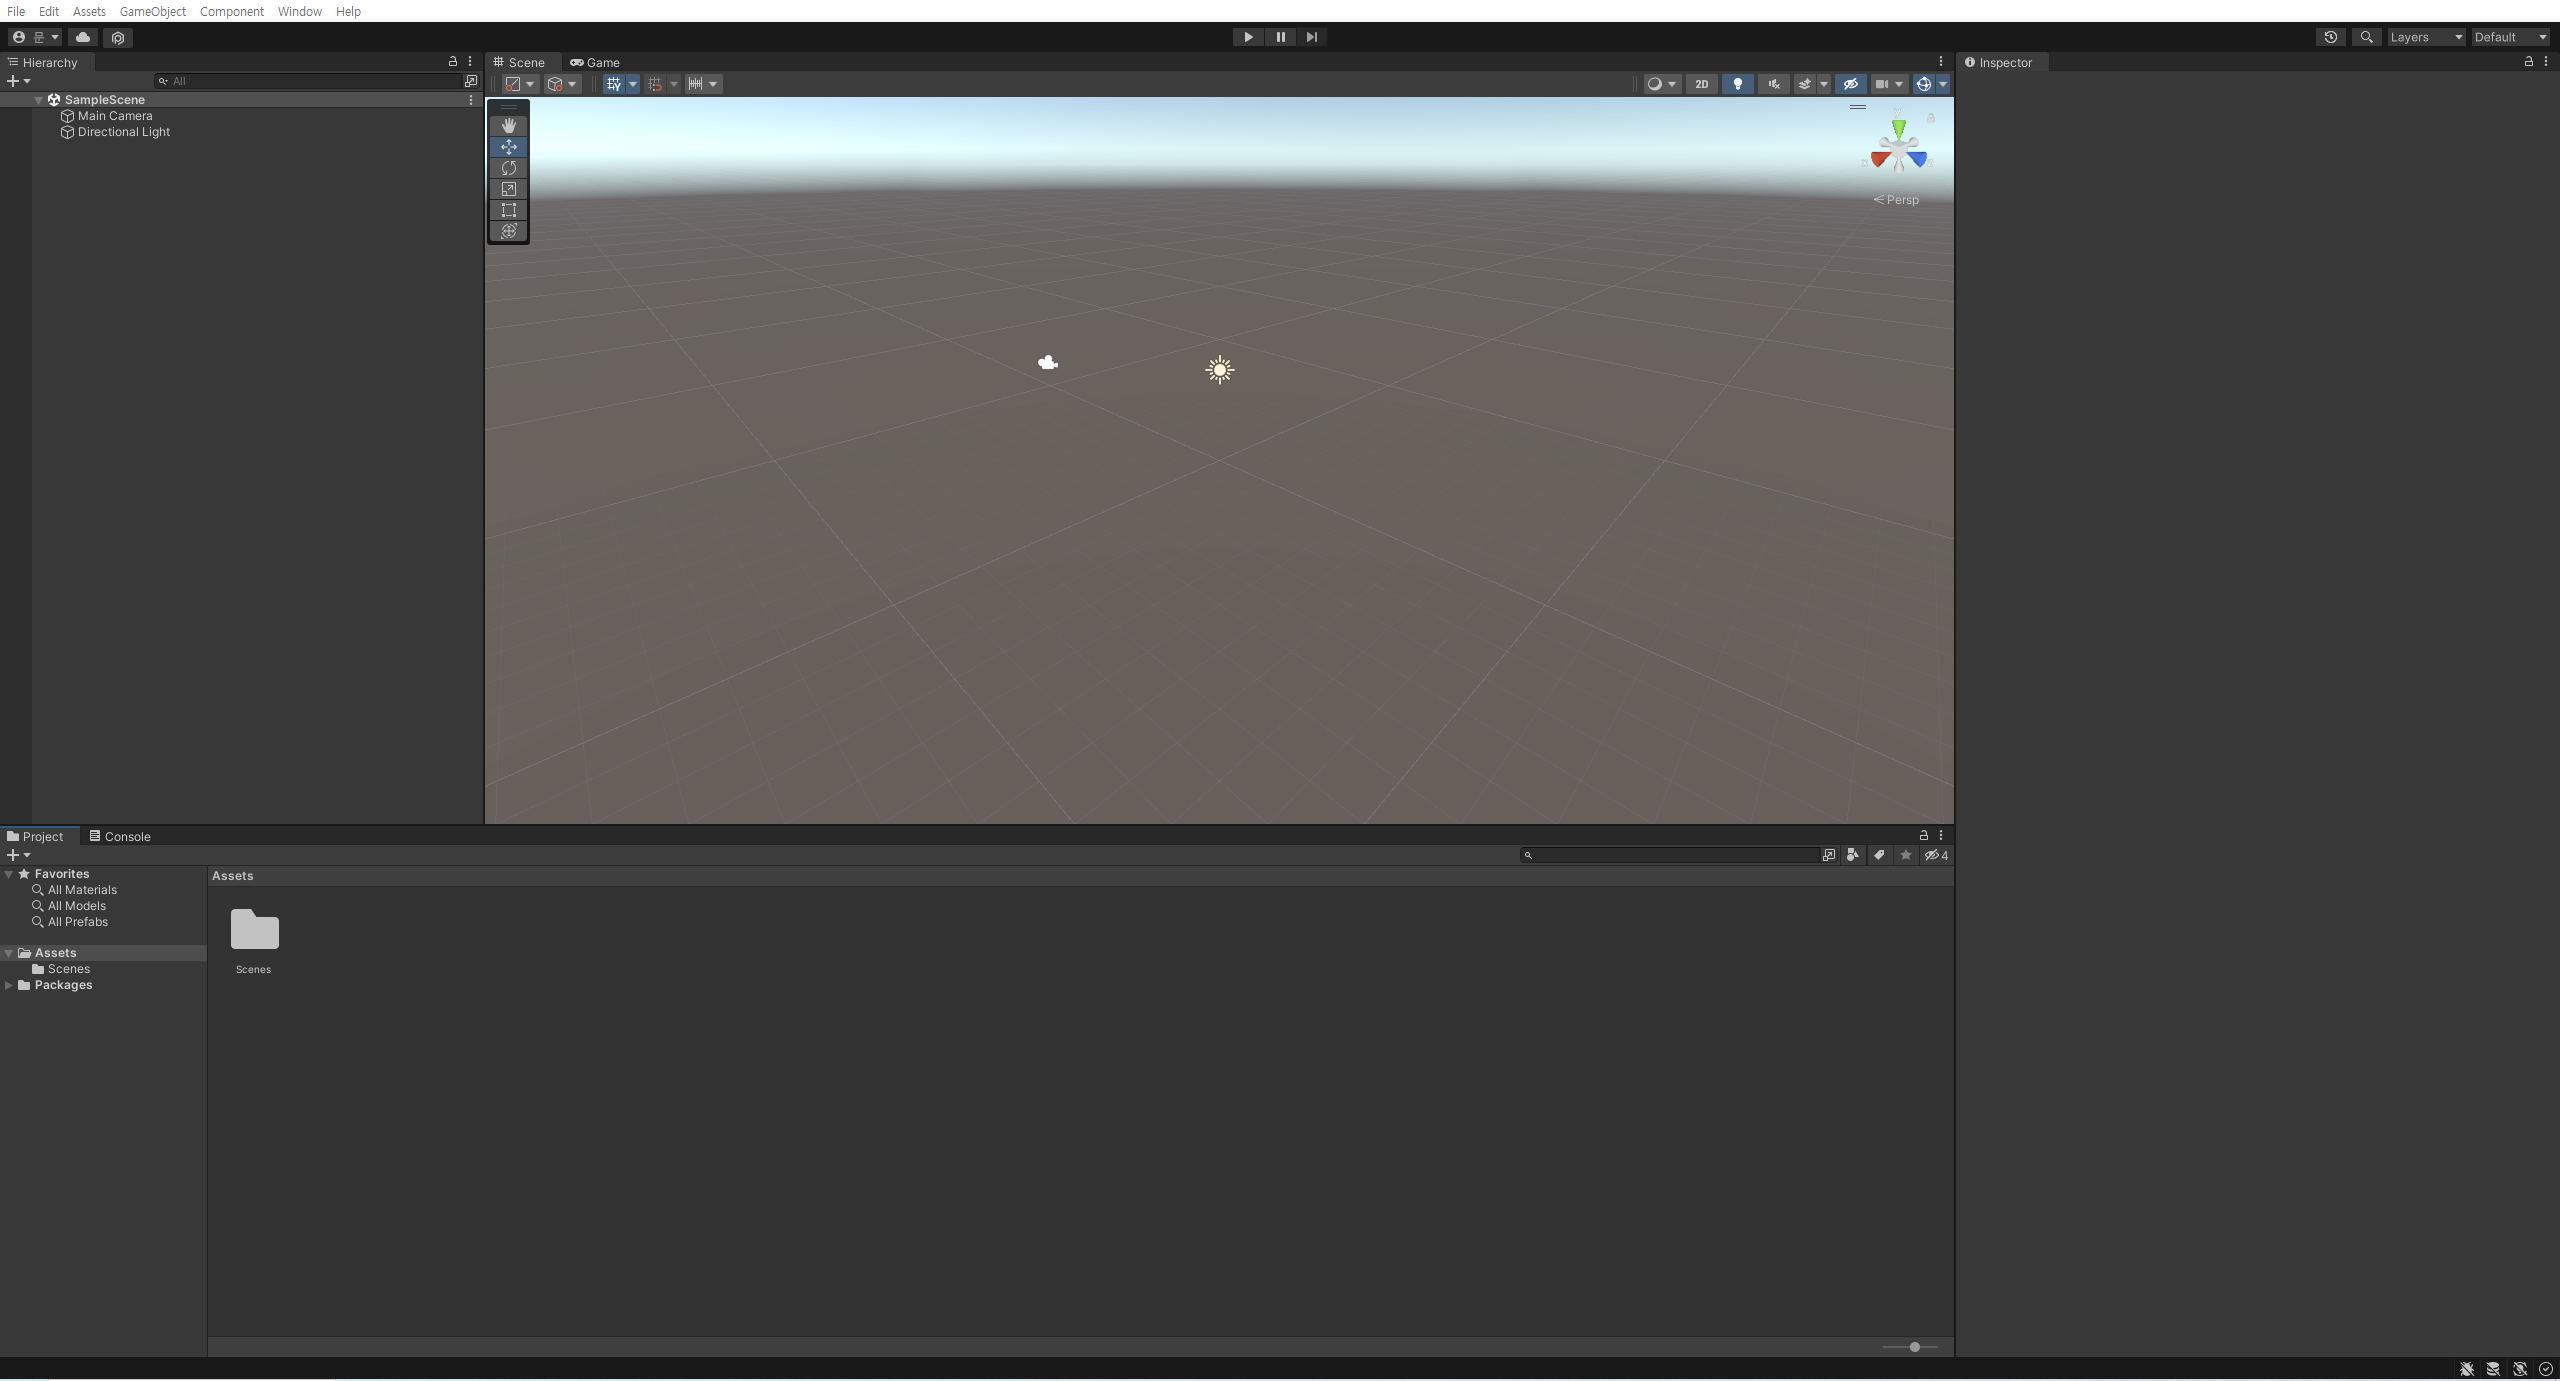Screen dimensions: 2560x1381
Task: Select the Rect transform tool
Action: (509, 210)
